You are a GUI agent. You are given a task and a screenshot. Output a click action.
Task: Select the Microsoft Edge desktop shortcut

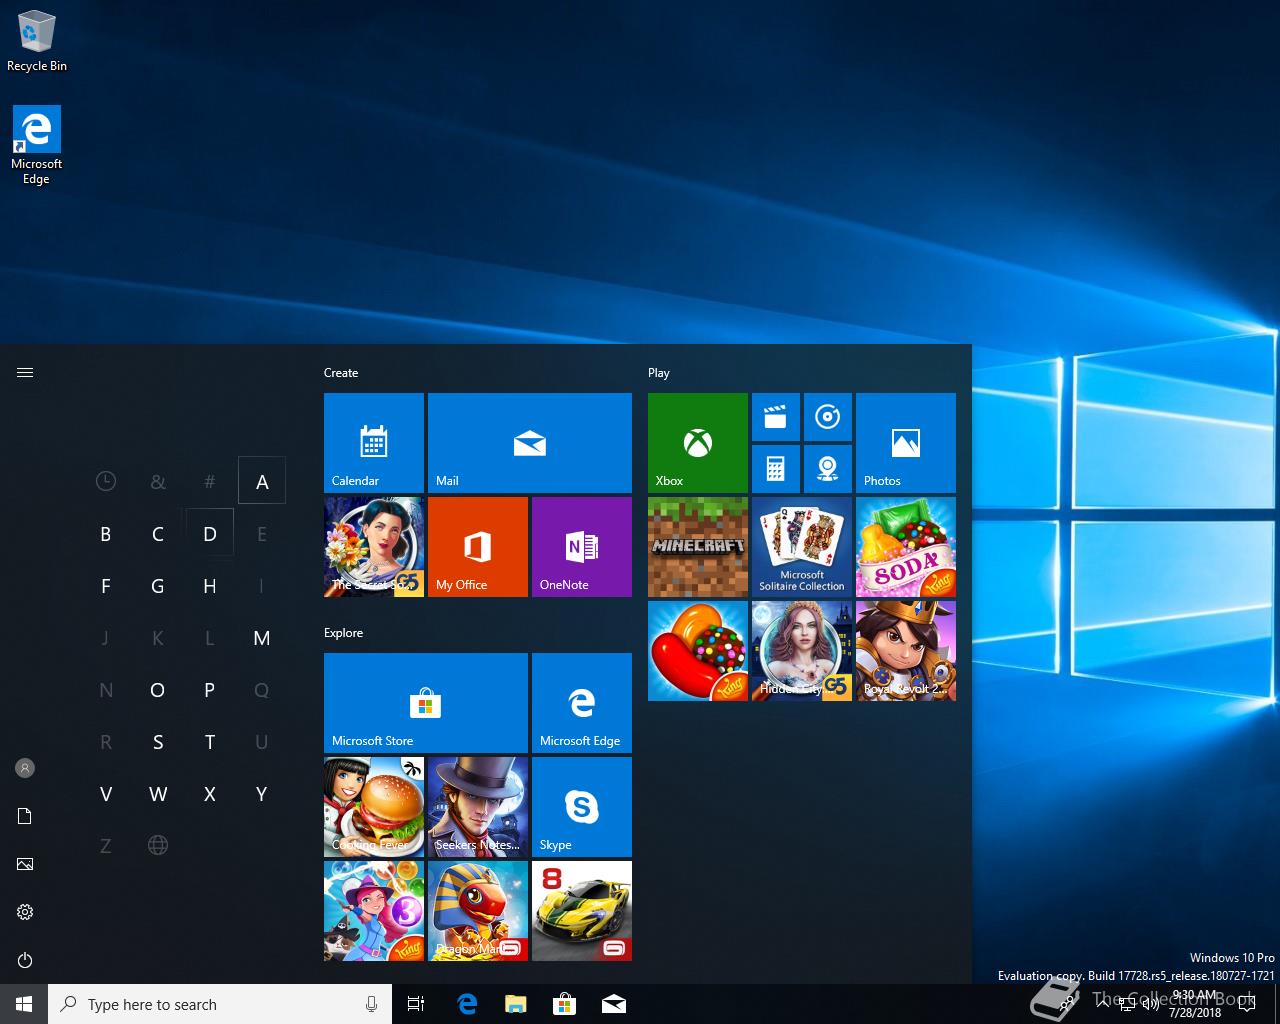(37, 145)
